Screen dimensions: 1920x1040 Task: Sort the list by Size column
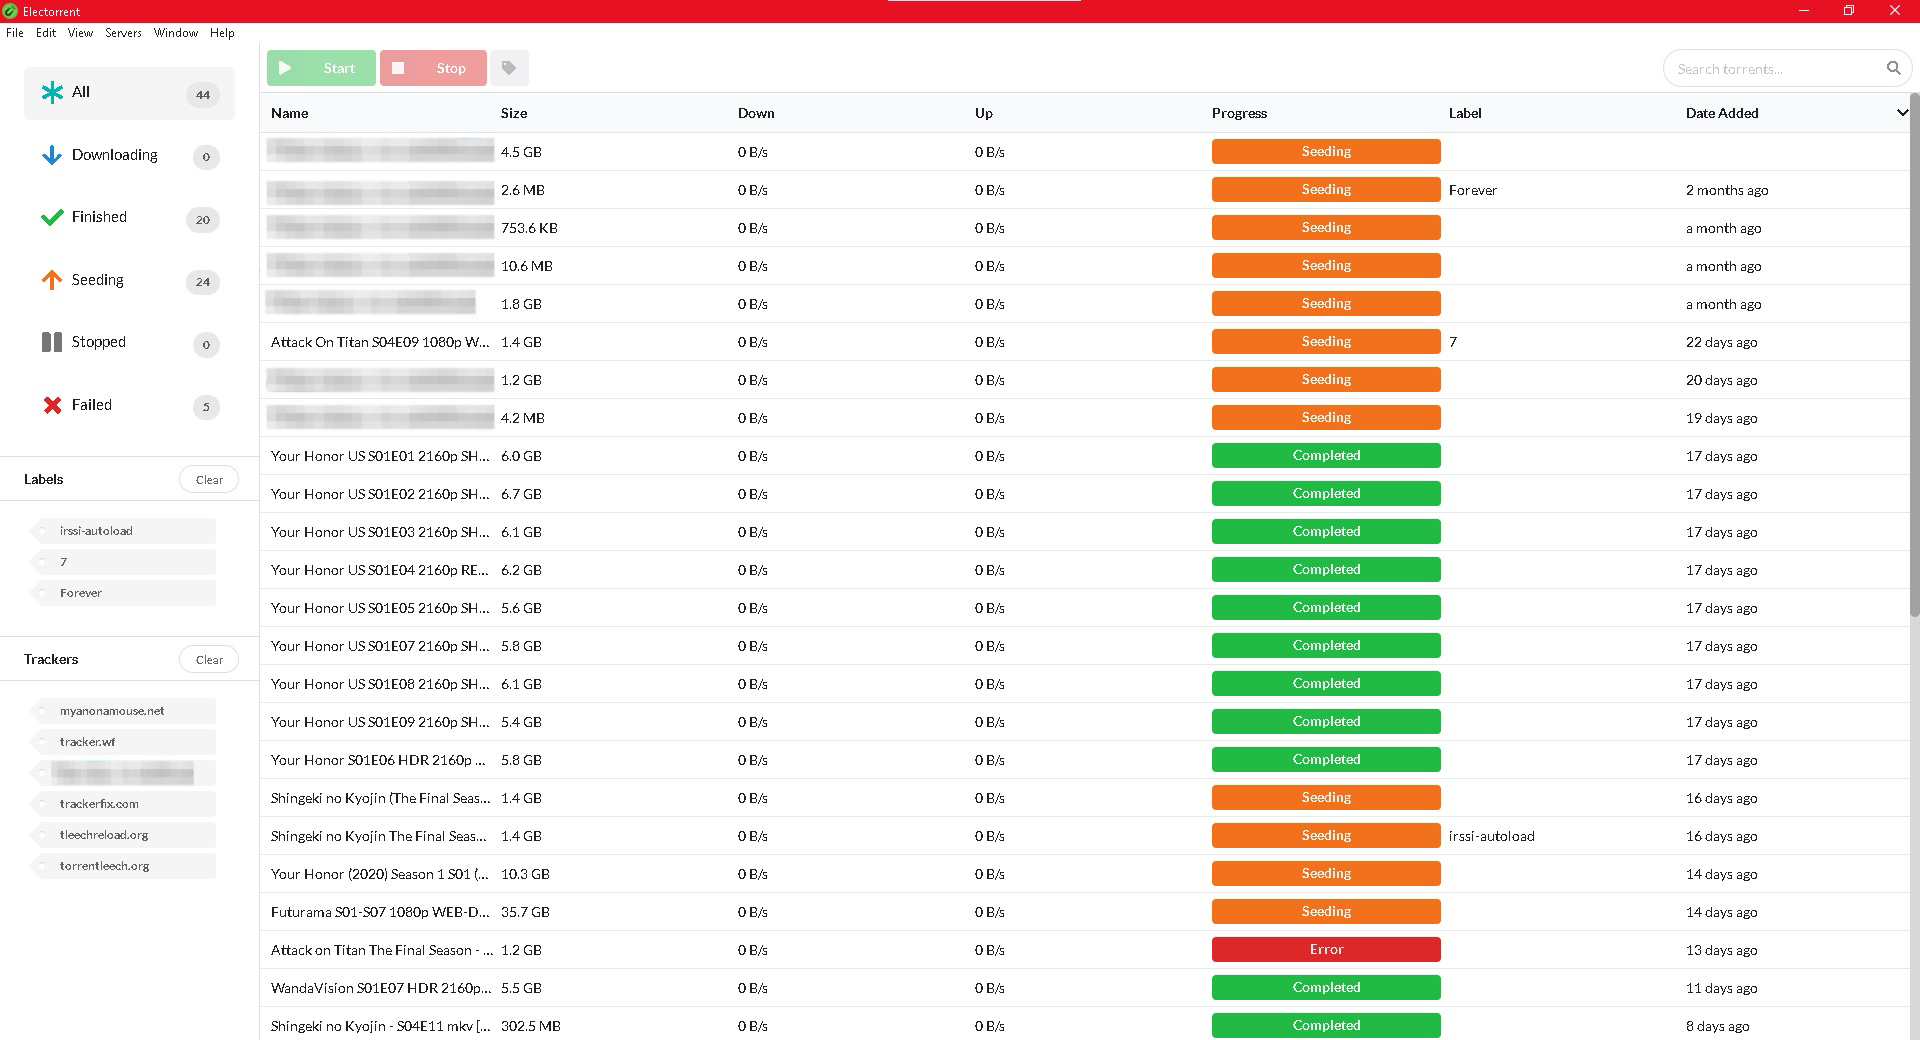(514, 113)
